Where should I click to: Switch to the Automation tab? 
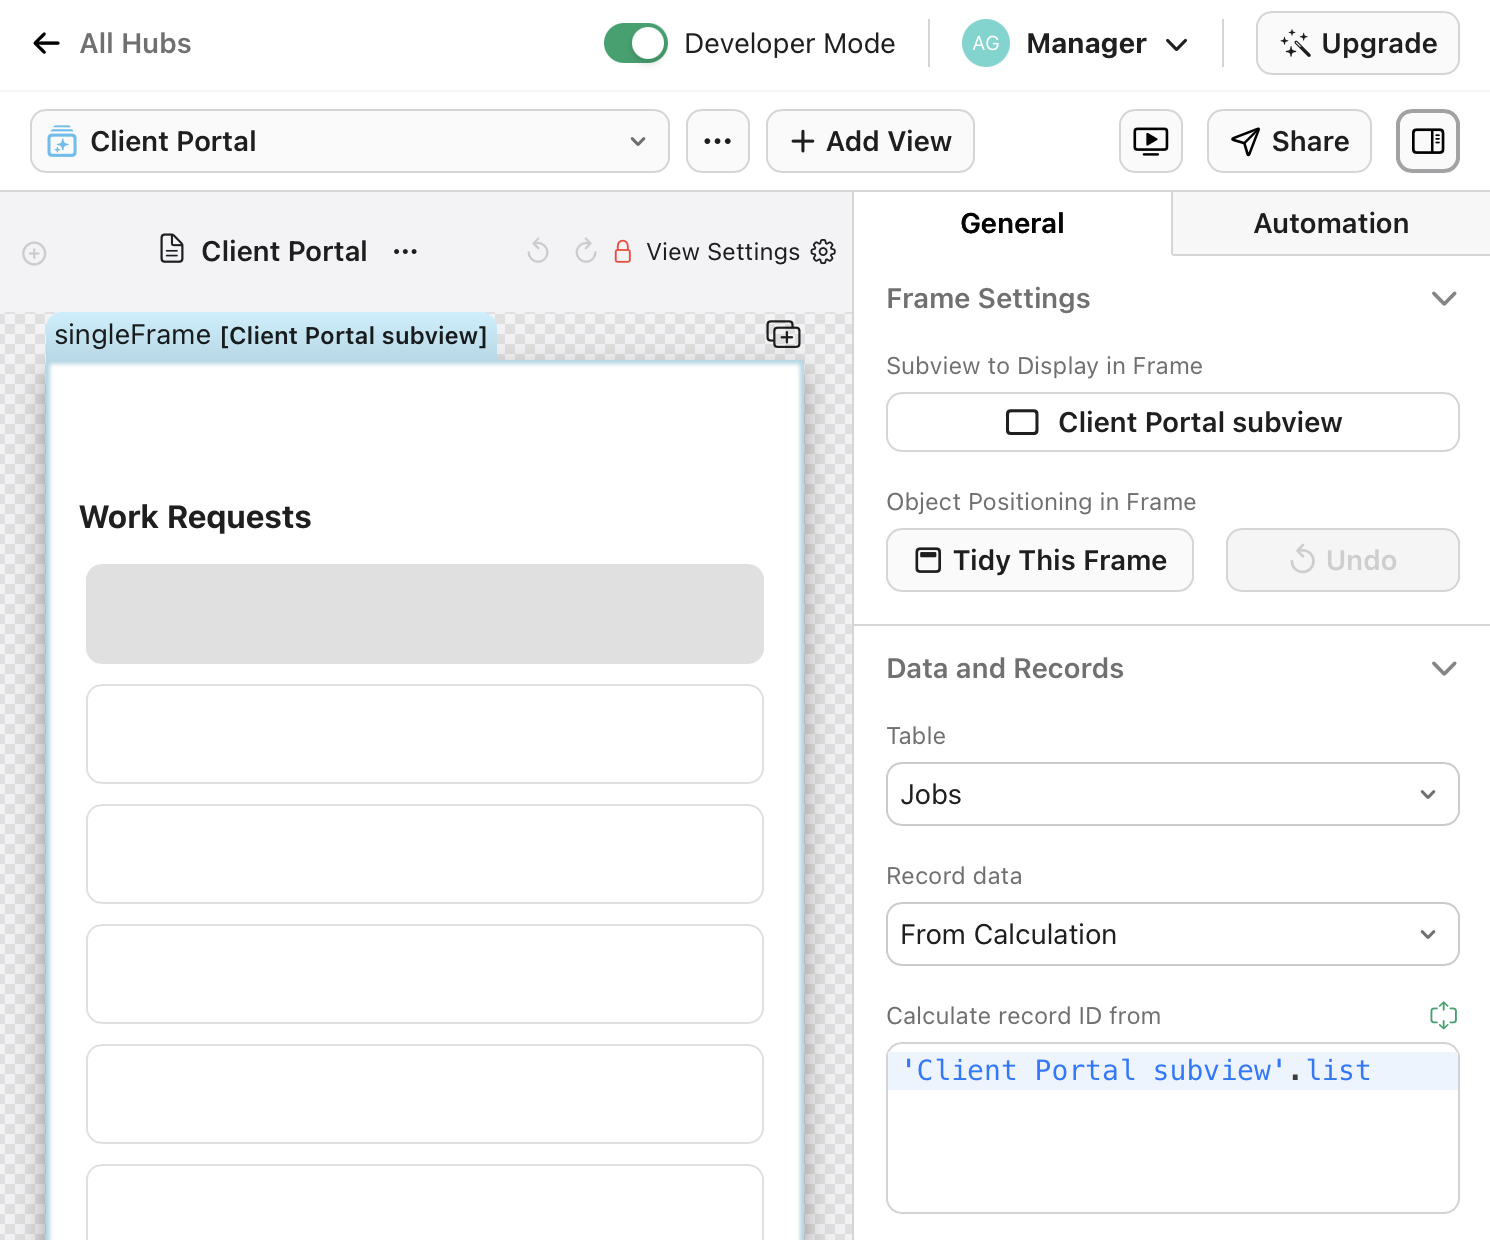(x=1330, y=223)
